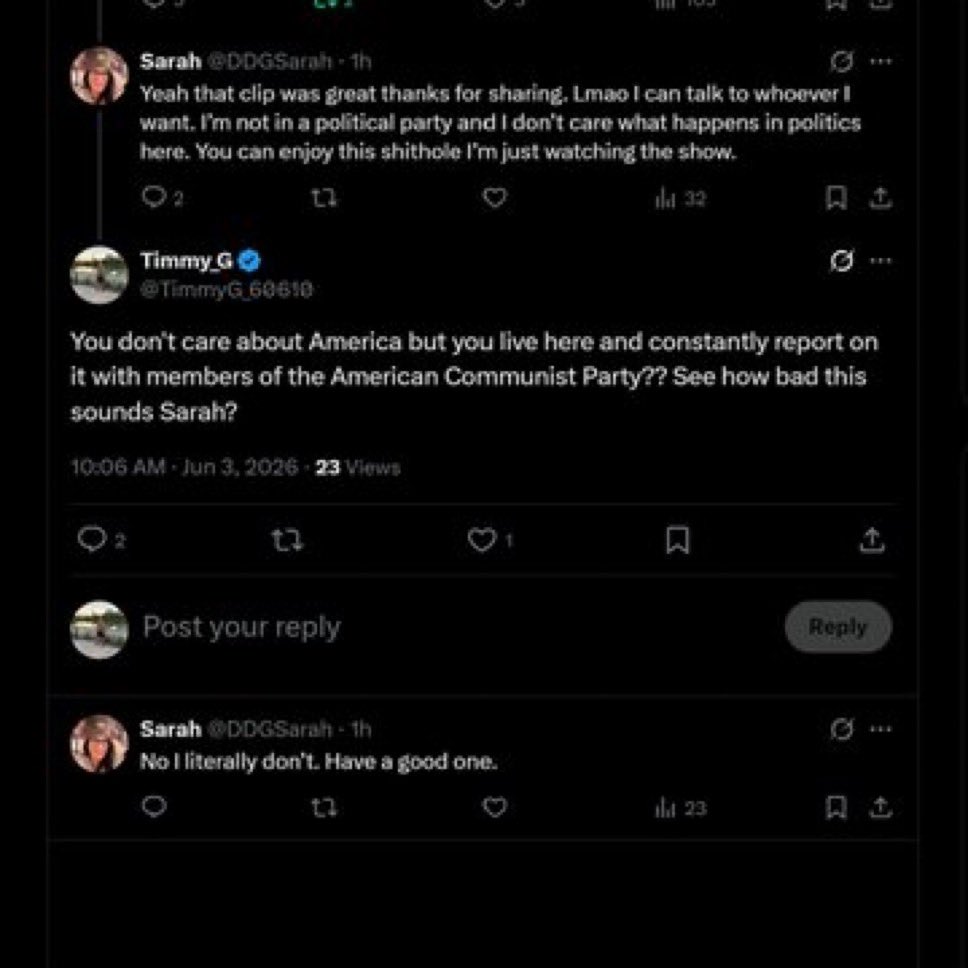The width and height of the screenshot is (968, 968).
Task: Open more options on Sarah's top reply
Action: click(881, 61)
